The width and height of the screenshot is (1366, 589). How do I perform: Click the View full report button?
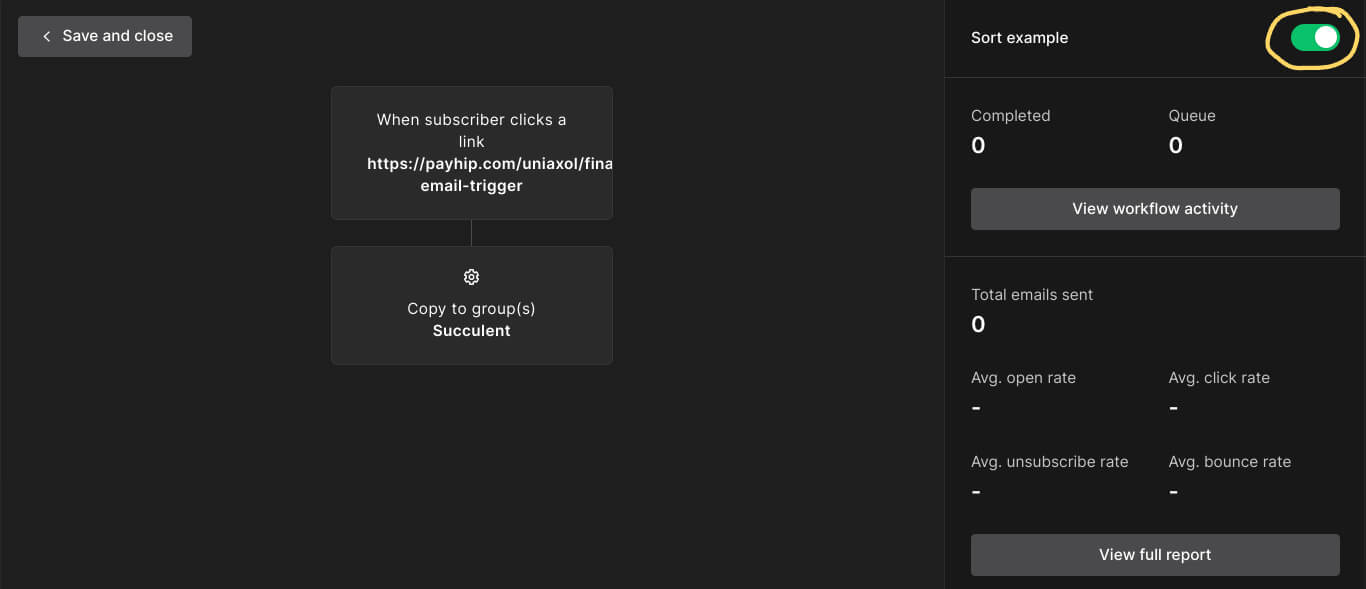point(1155,555)
